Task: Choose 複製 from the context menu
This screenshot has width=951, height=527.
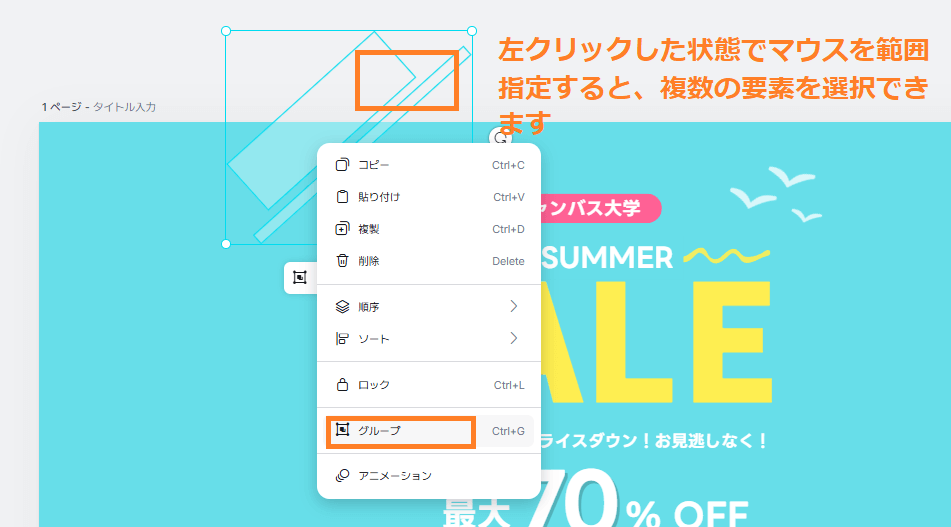Action: 369,229
